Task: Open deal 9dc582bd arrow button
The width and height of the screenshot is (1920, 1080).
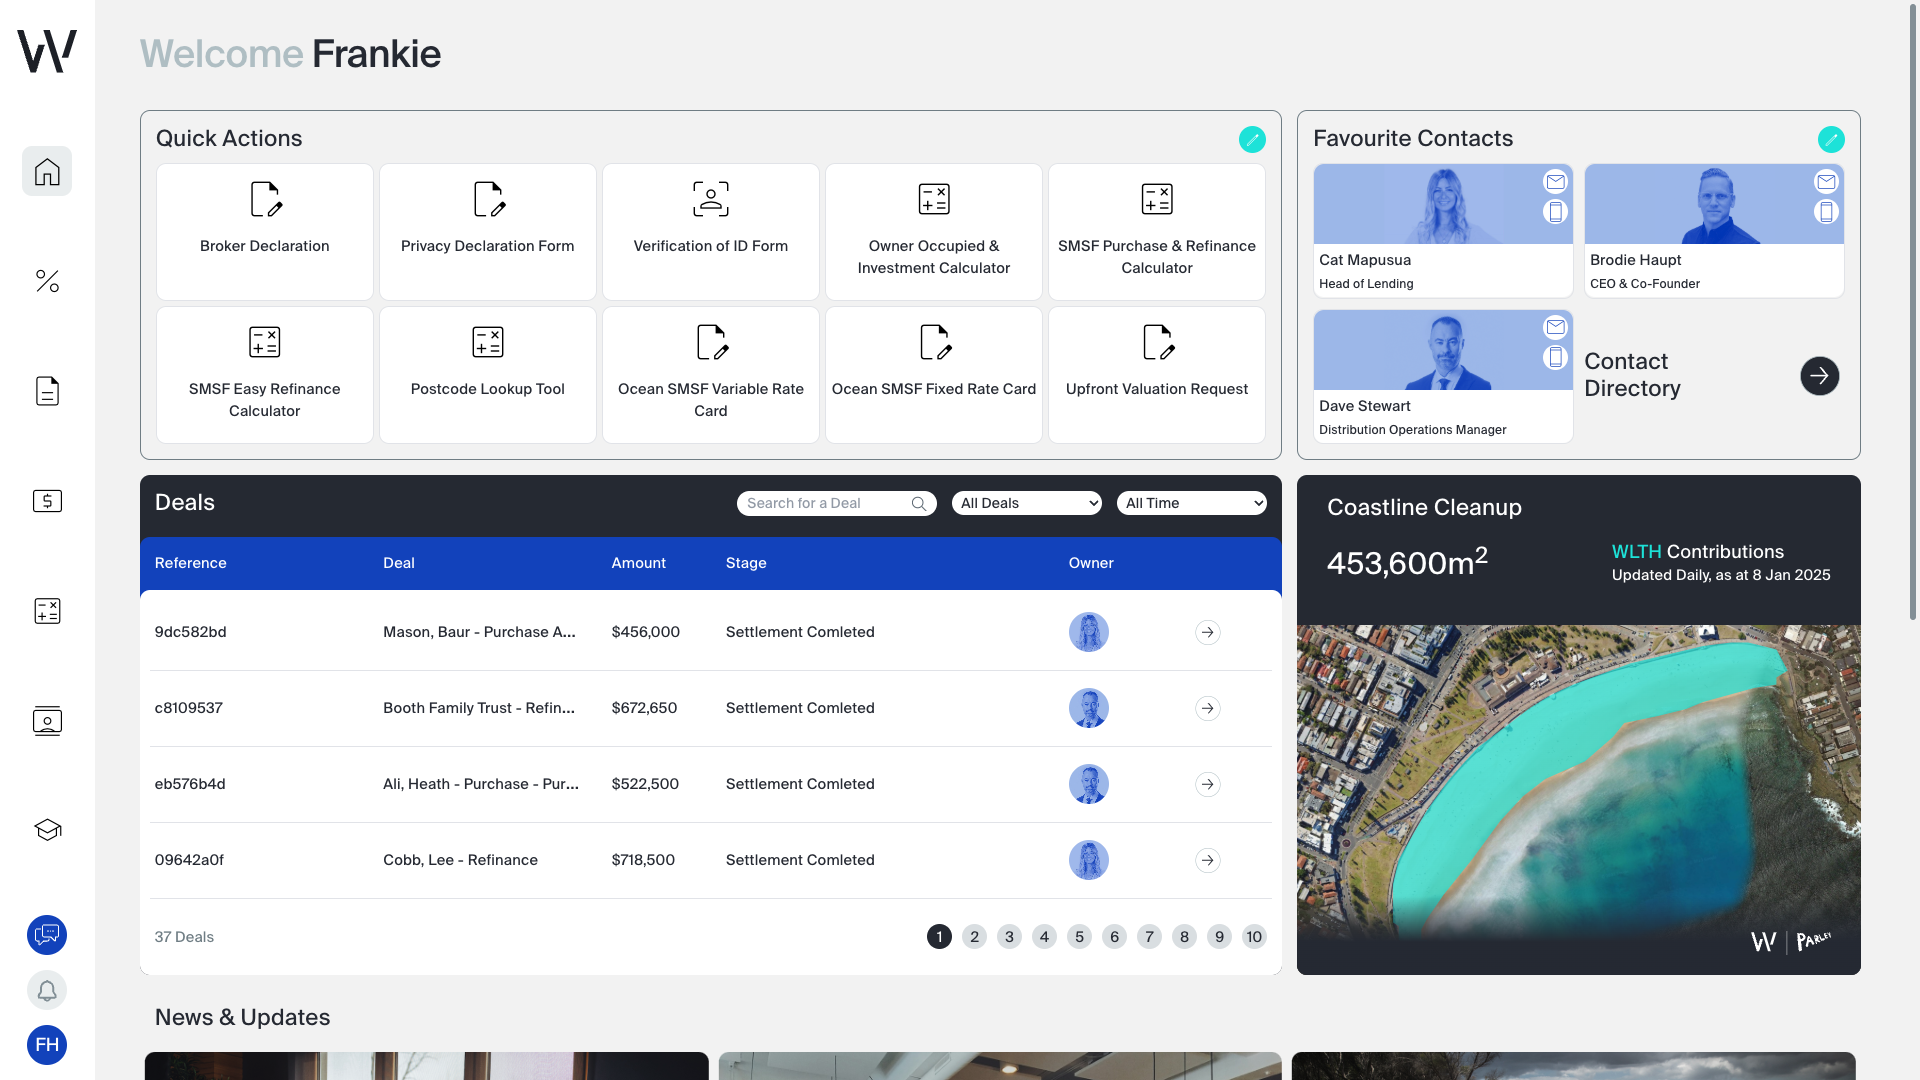Action: (1208, 632)
